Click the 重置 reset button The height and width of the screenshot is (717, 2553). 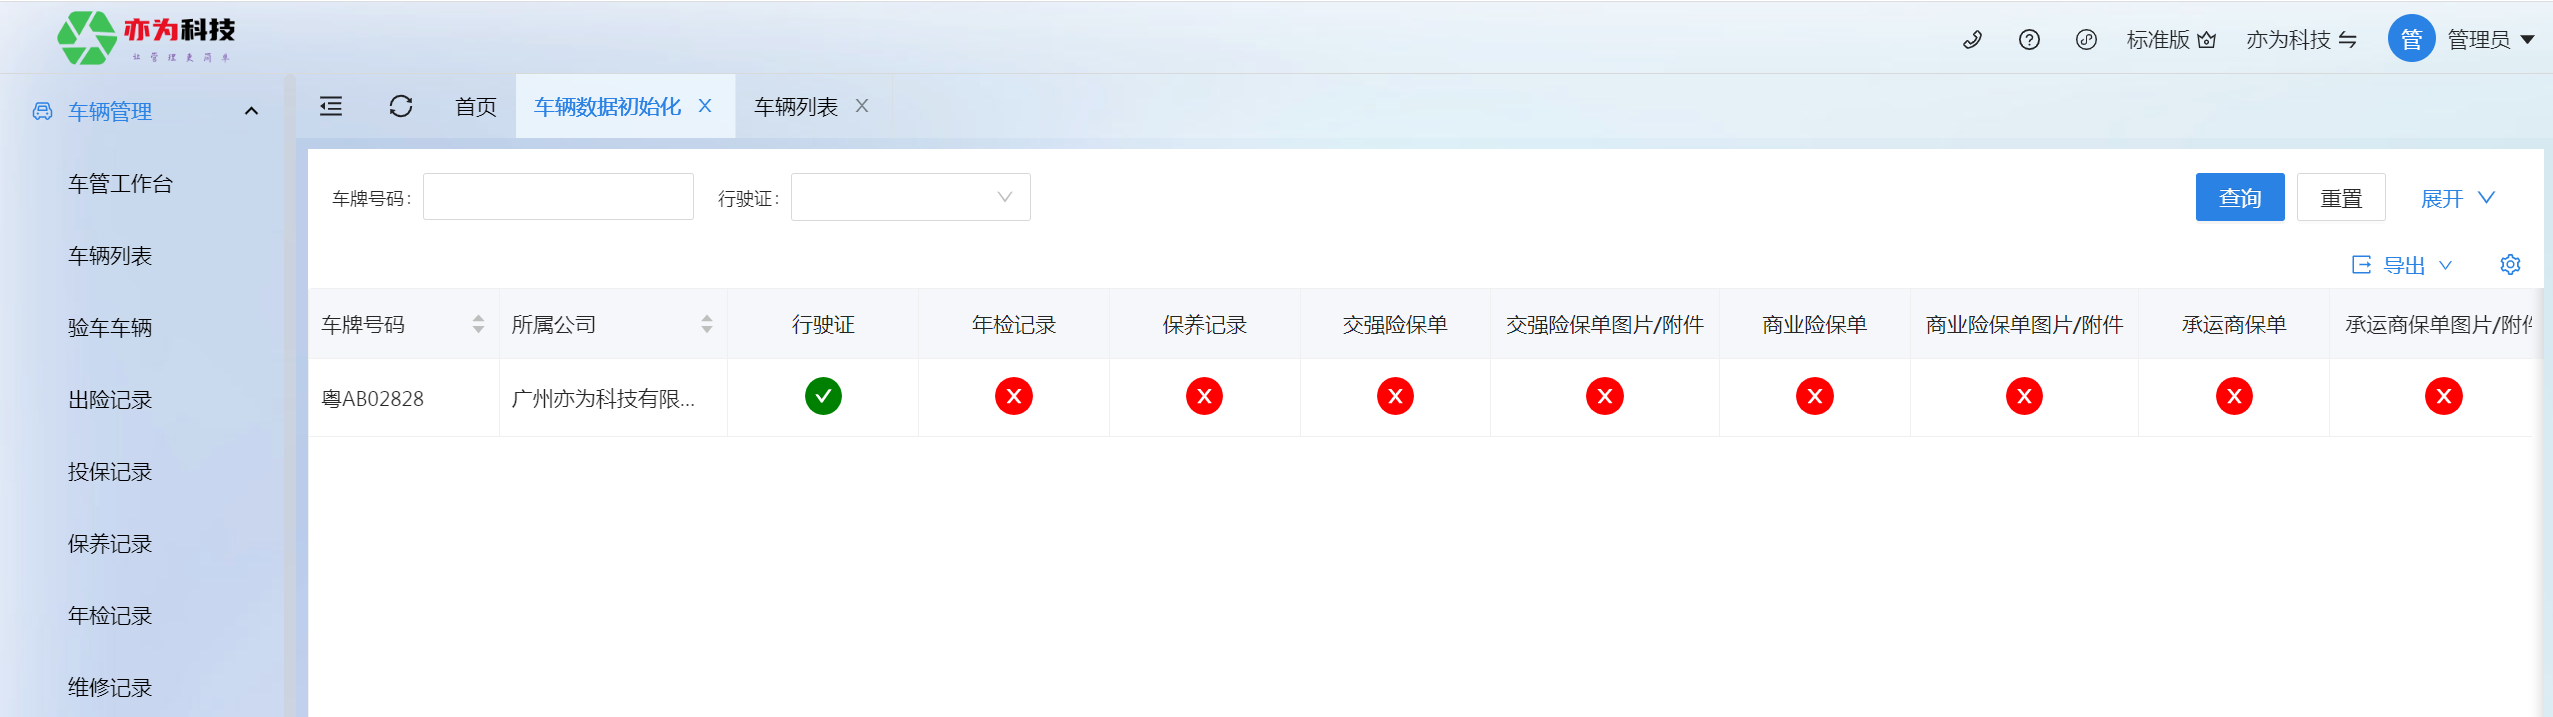click(2340, 198)
